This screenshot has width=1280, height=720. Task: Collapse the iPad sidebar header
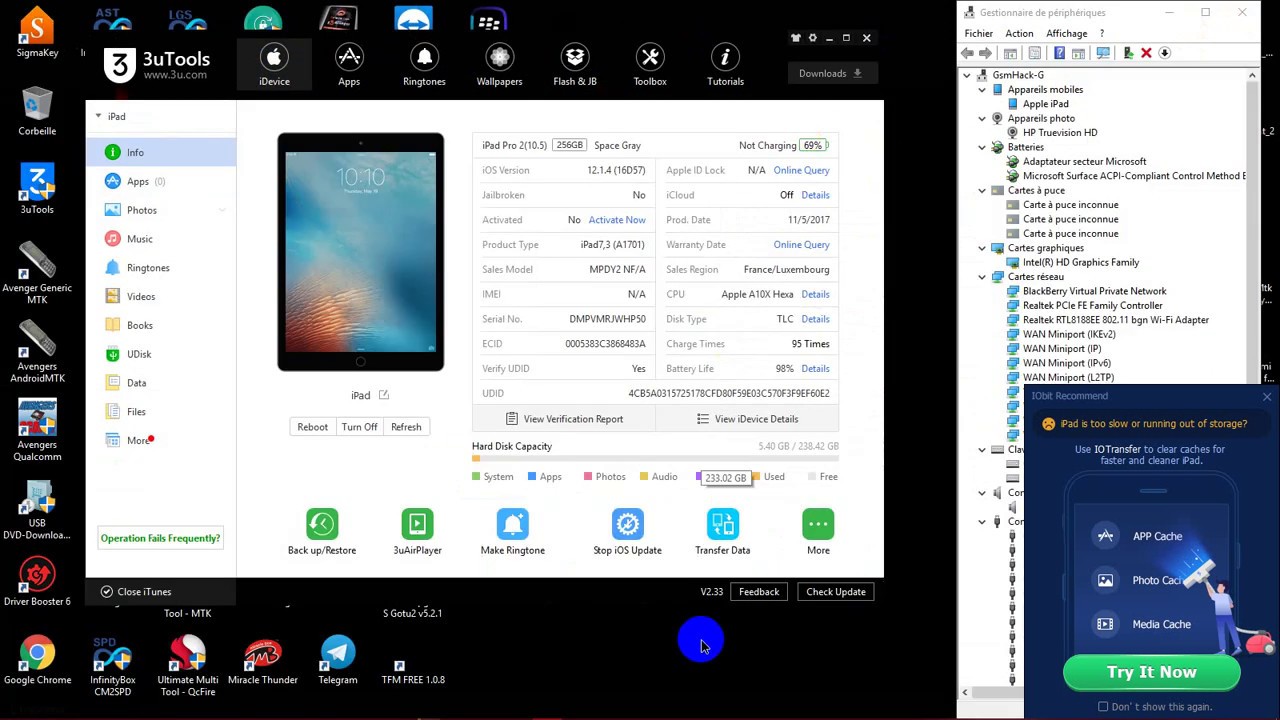98,116
